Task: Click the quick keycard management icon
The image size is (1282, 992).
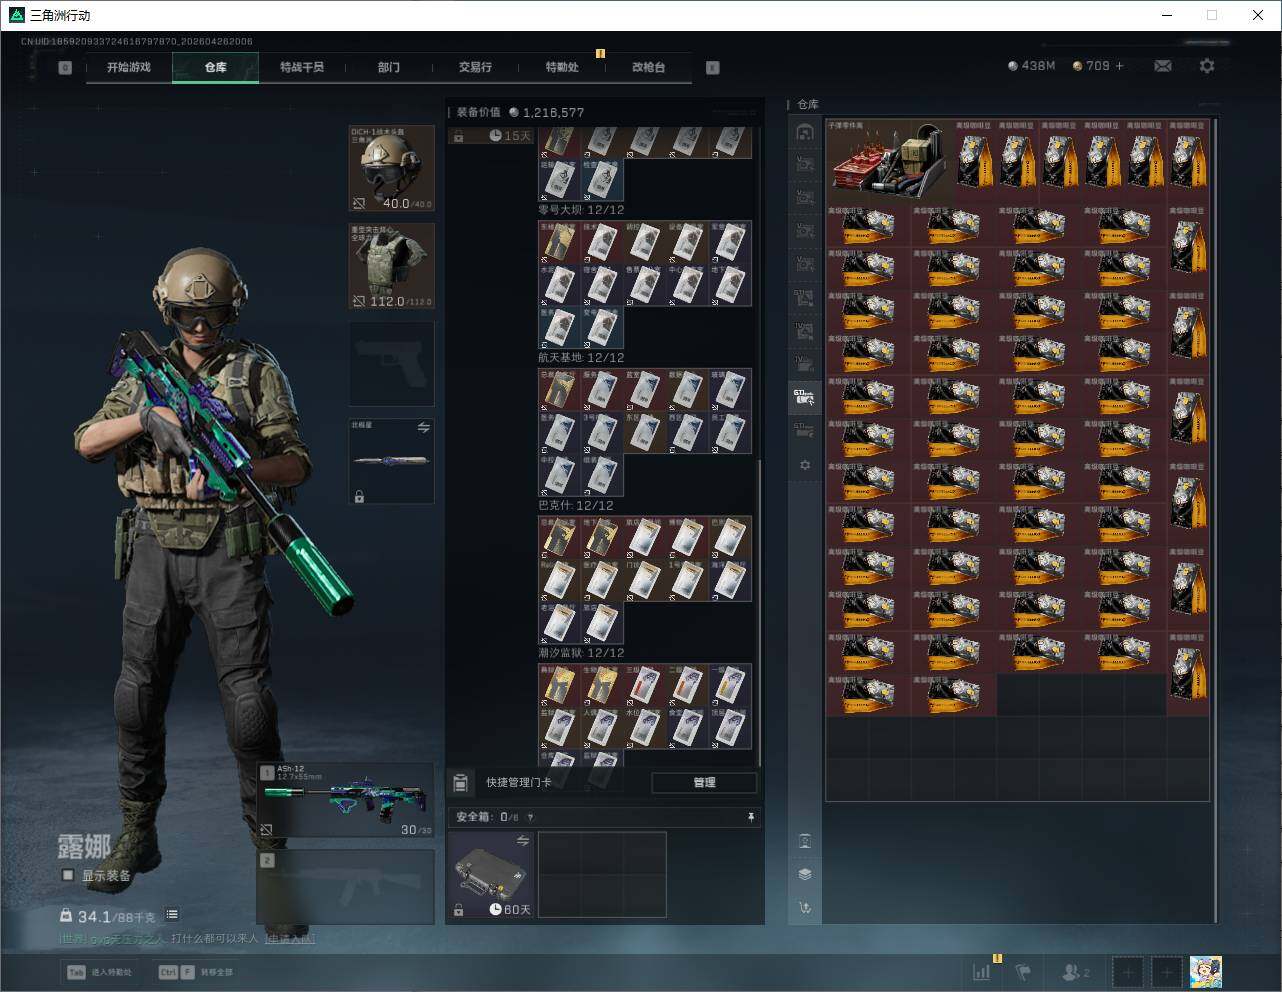Action: 461,782
